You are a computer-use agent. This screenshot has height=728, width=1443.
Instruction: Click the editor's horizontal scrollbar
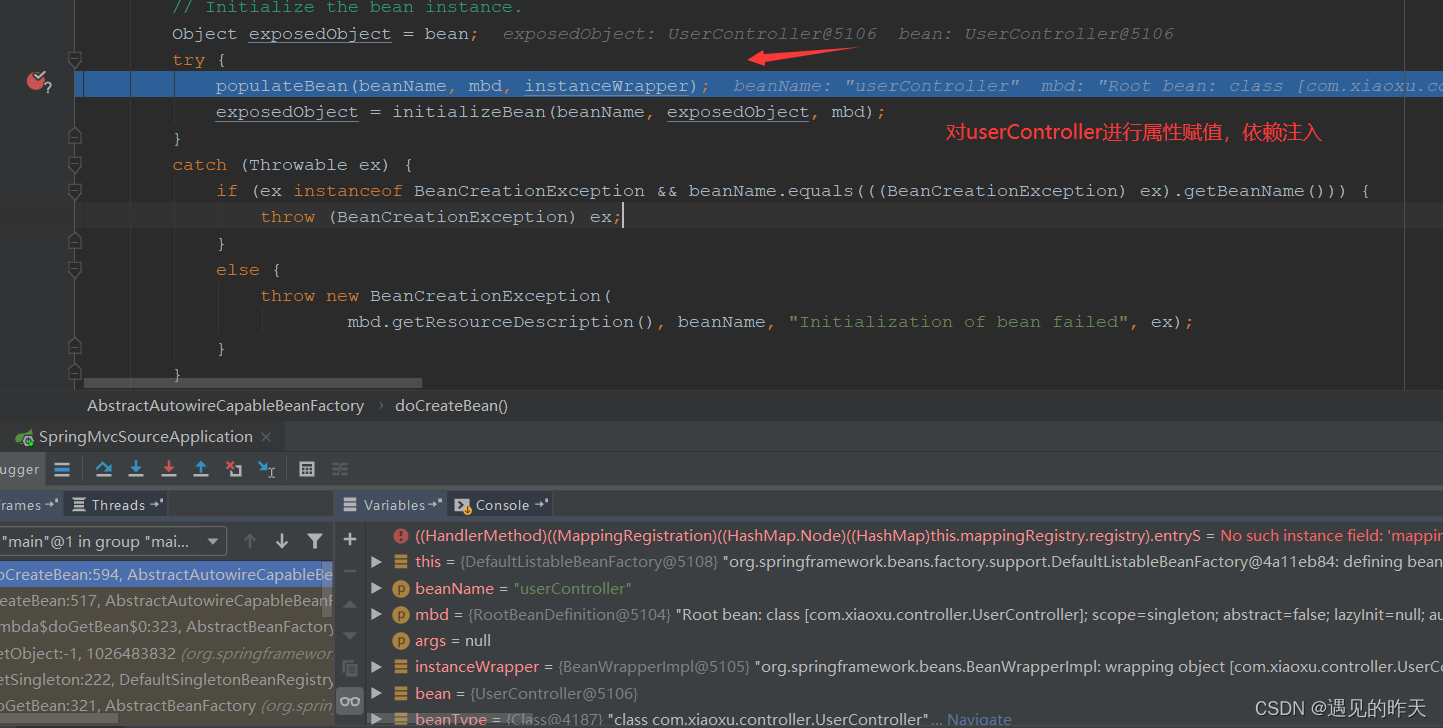point(253,383)
